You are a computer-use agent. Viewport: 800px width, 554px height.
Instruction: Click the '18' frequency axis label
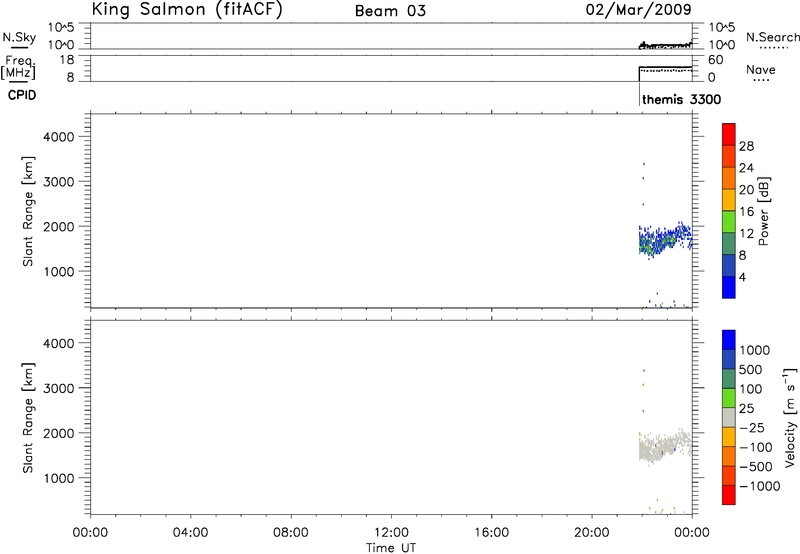(x=67, y=60)
